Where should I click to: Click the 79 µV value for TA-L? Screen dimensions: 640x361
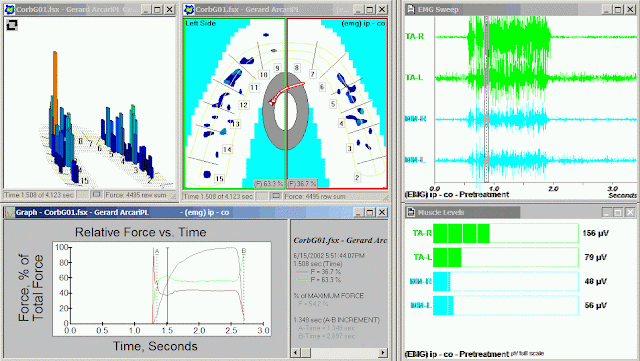pyautogui.click(x=596, y=257)
